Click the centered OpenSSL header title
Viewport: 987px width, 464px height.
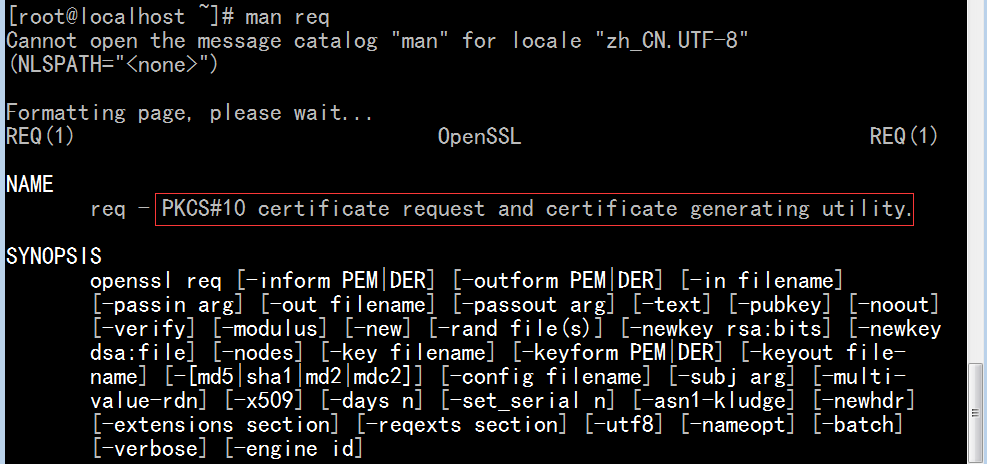pyautogui.click(x=480, y=136)
